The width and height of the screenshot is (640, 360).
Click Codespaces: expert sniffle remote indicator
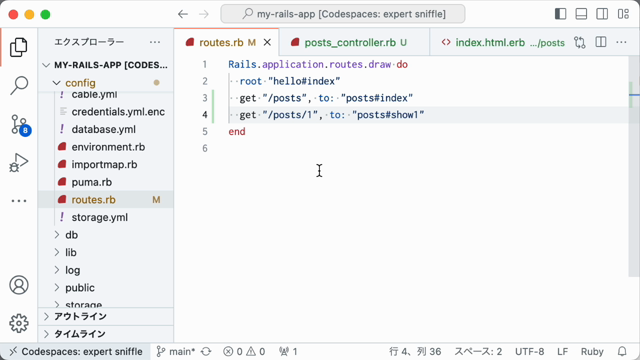tap(76, 351)
